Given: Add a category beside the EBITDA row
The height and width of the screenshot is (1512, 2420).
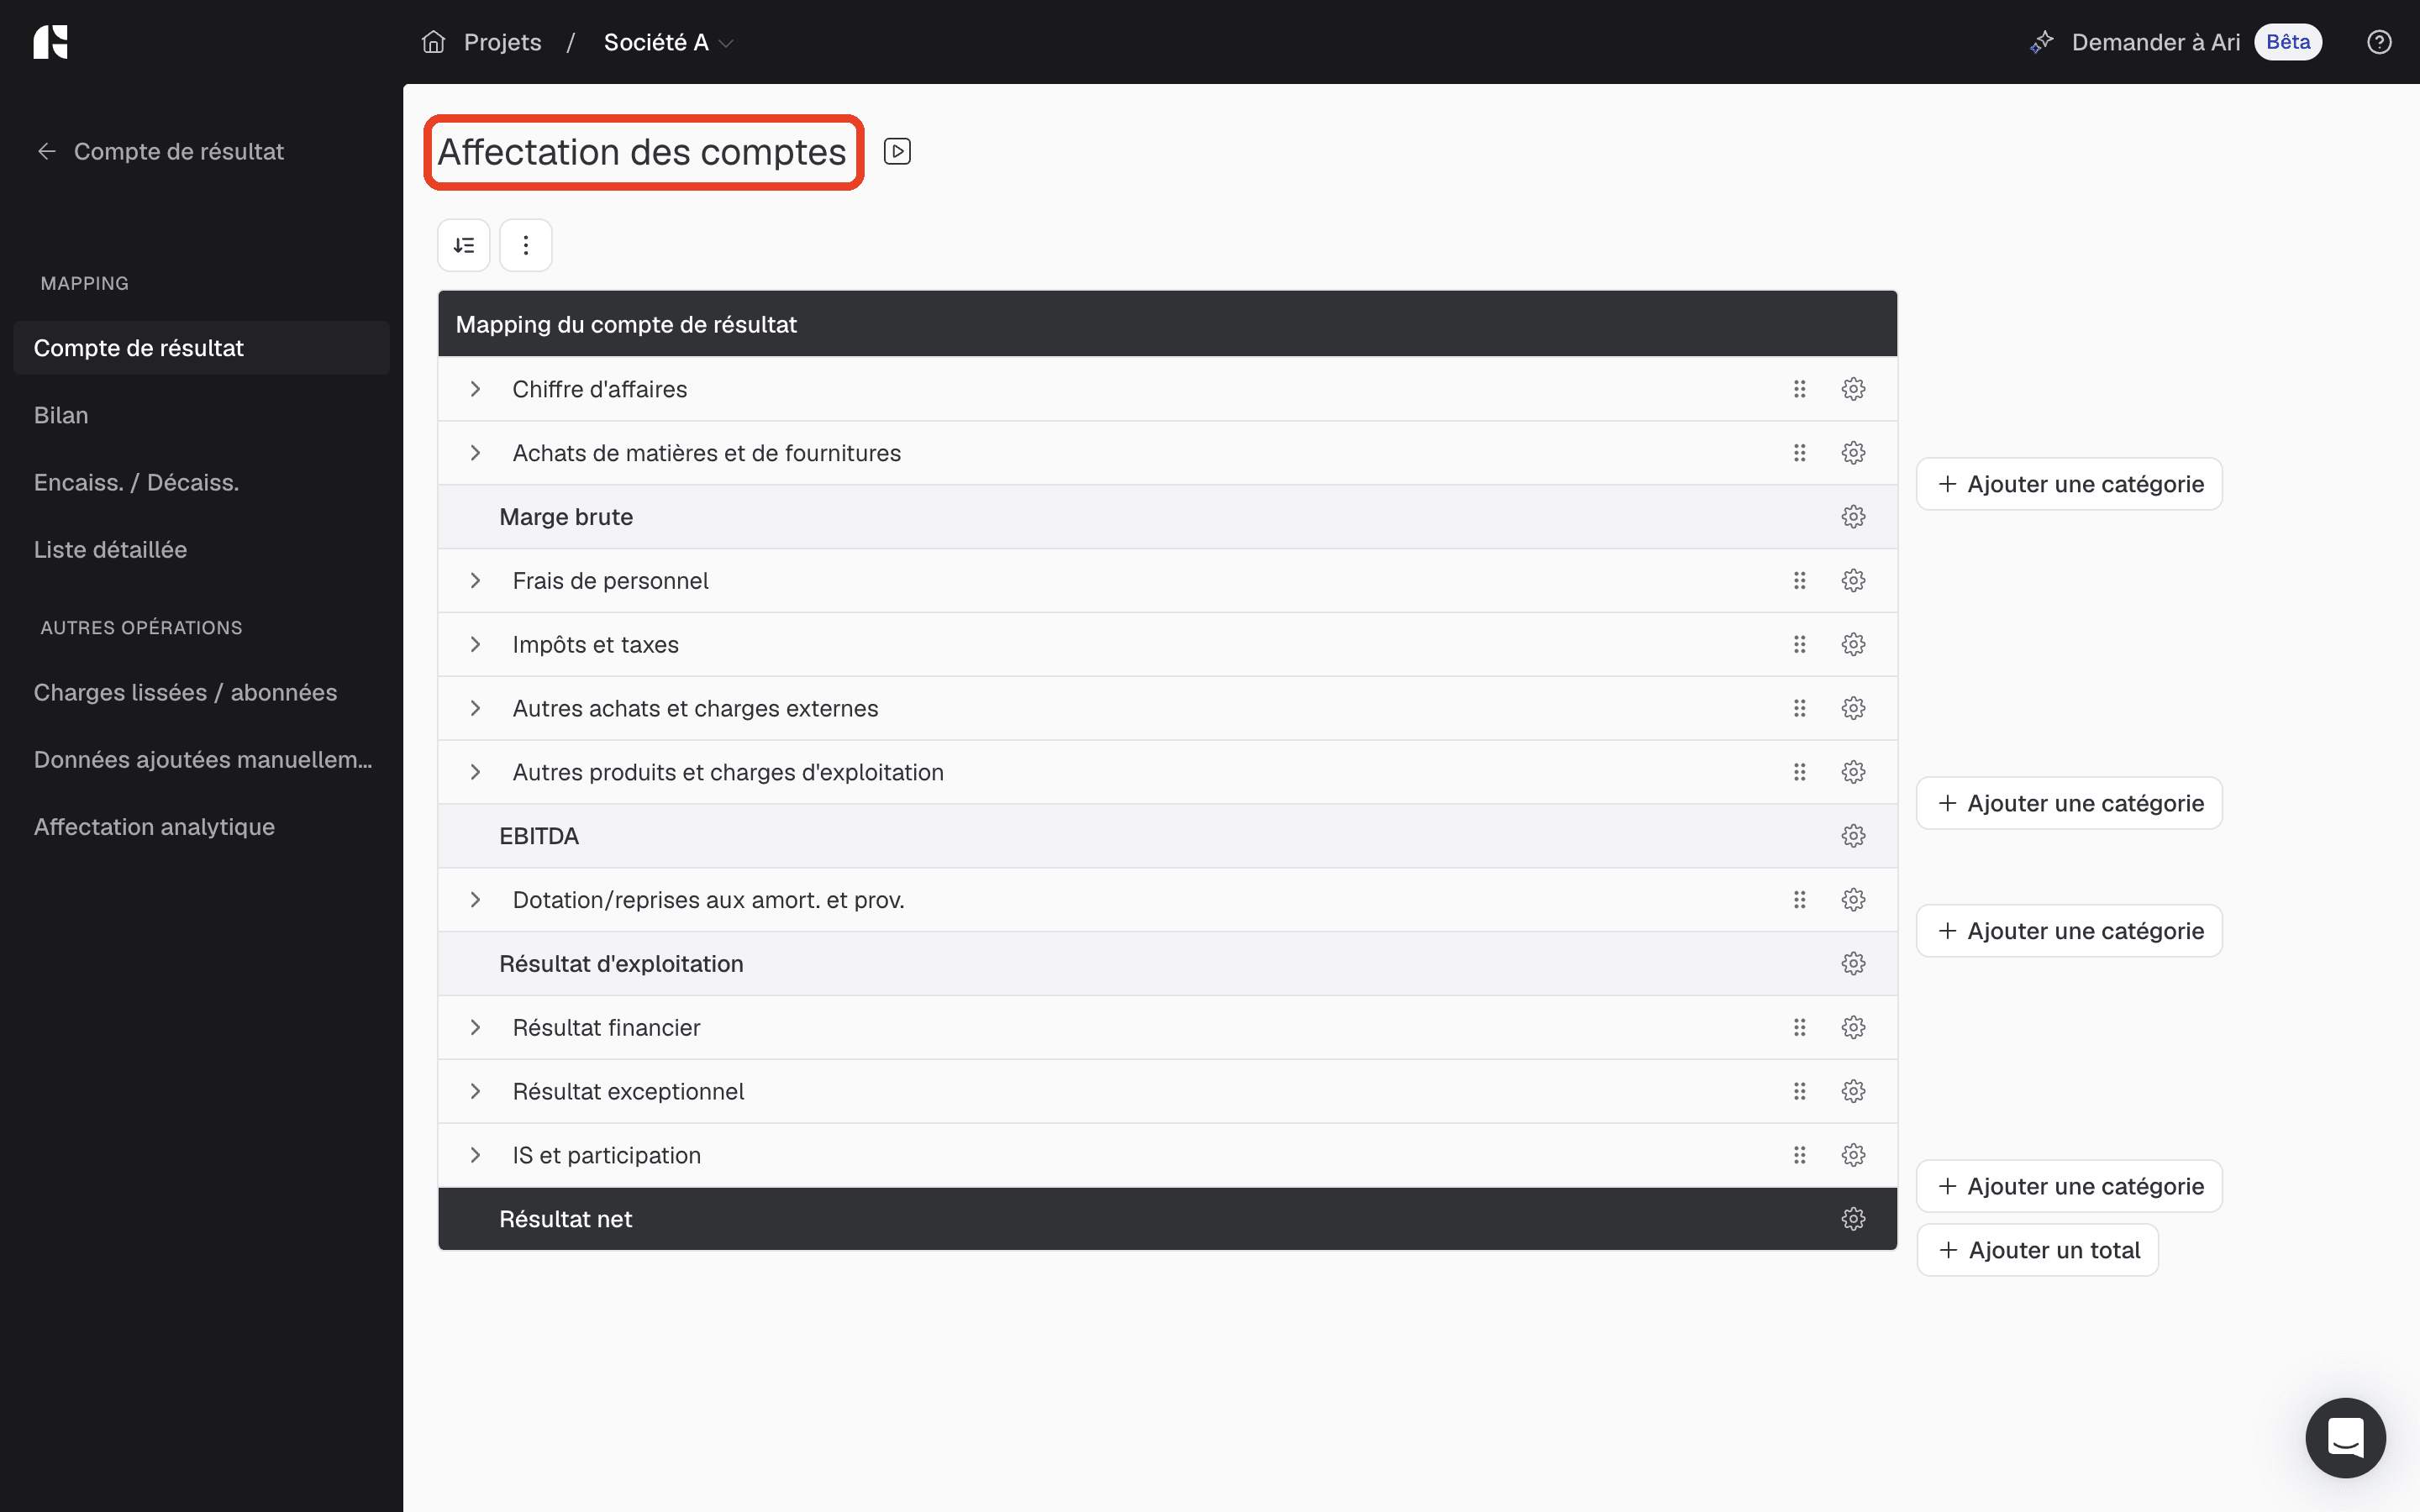Looking at the screenshot, I should point(2069,803).
